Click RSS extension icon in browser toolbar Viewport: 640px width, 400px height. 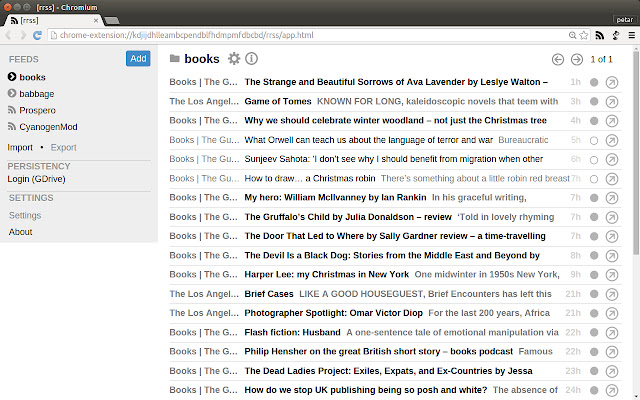(598, 35)
